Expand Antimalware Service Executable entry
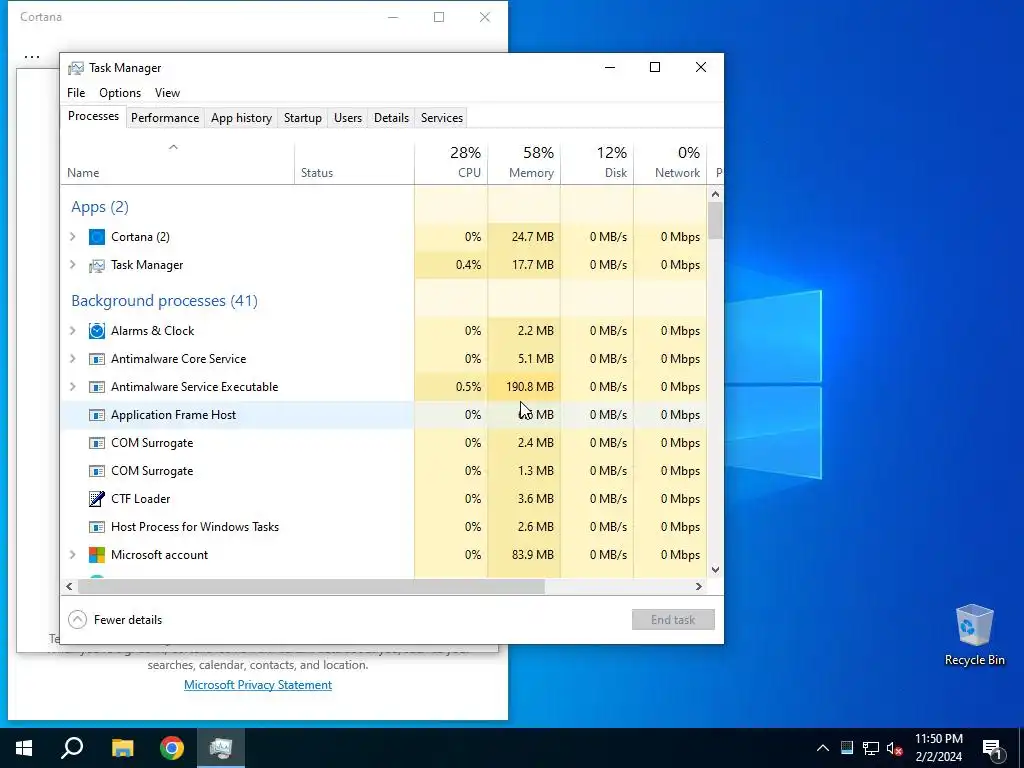The image size is (1024, 768). (x=73, y=387)
